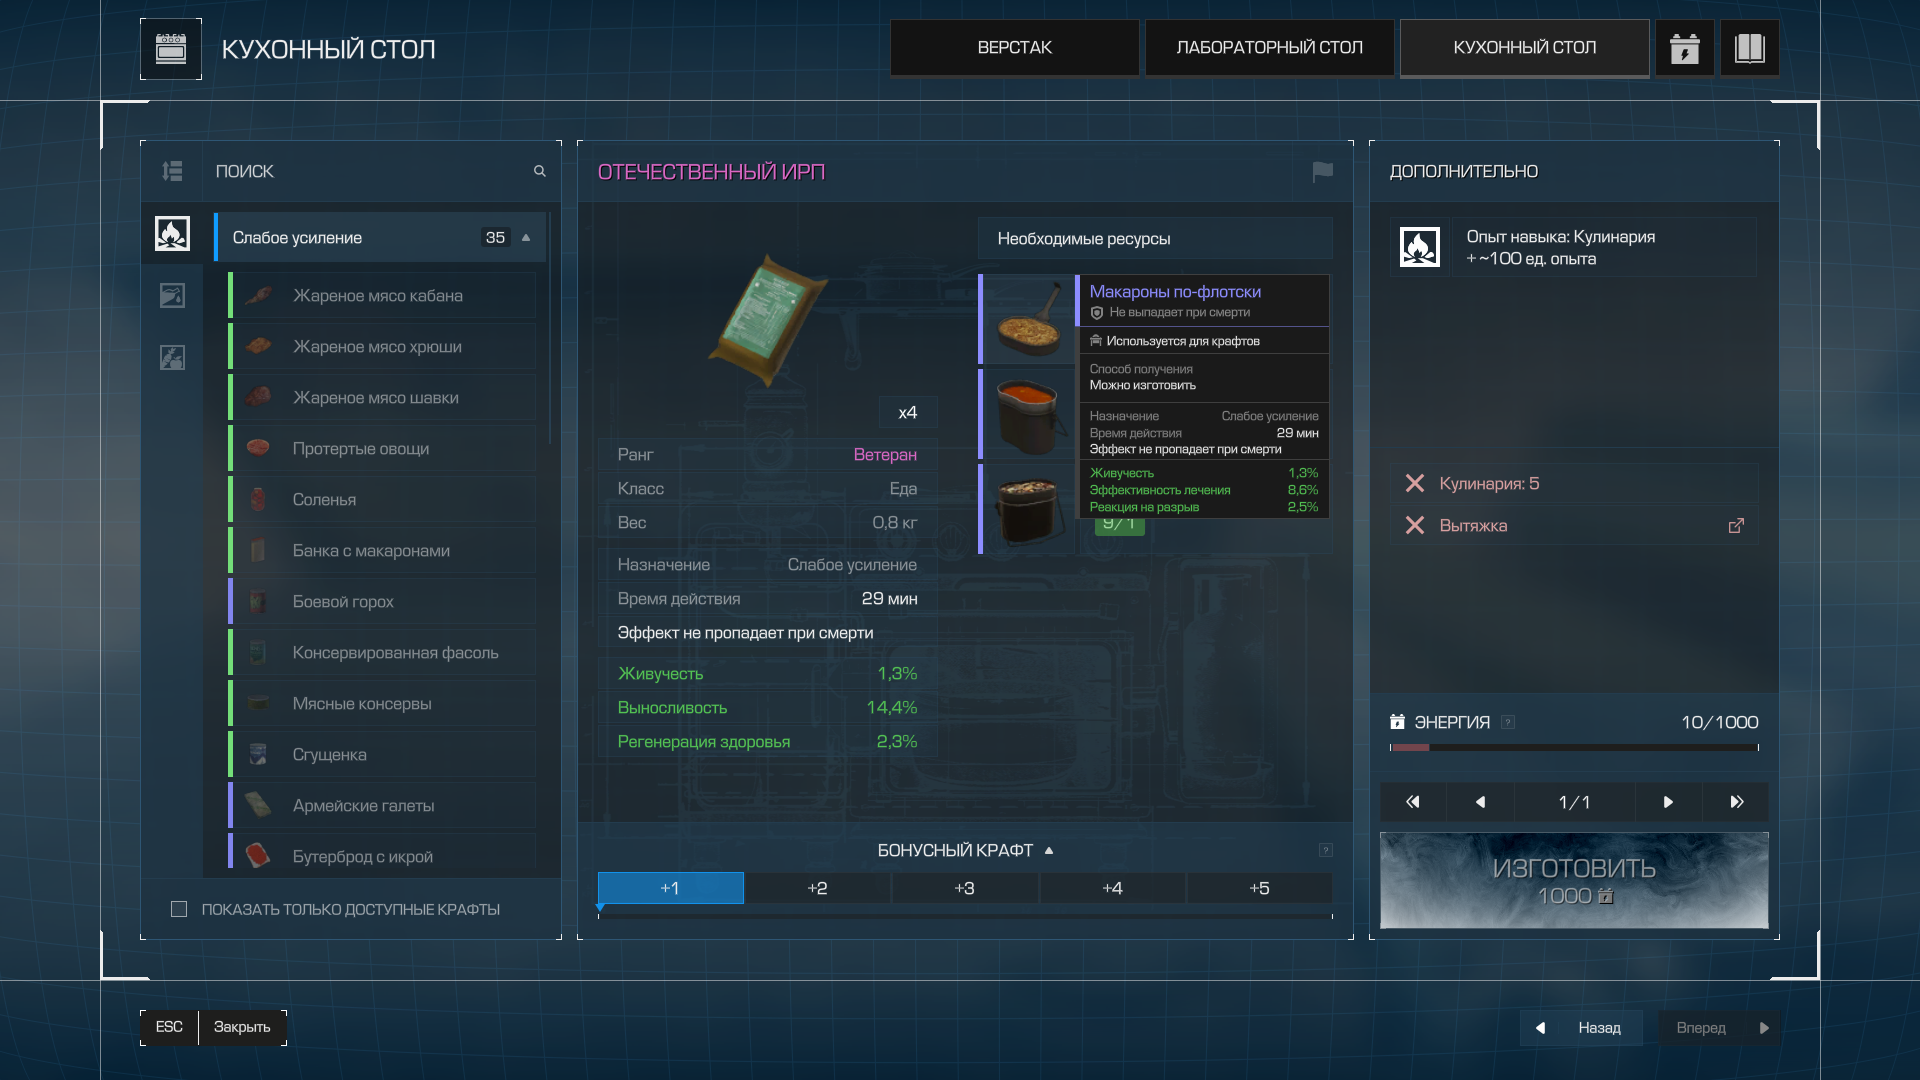Click the ESC key button

click(x=169, y=1027)
